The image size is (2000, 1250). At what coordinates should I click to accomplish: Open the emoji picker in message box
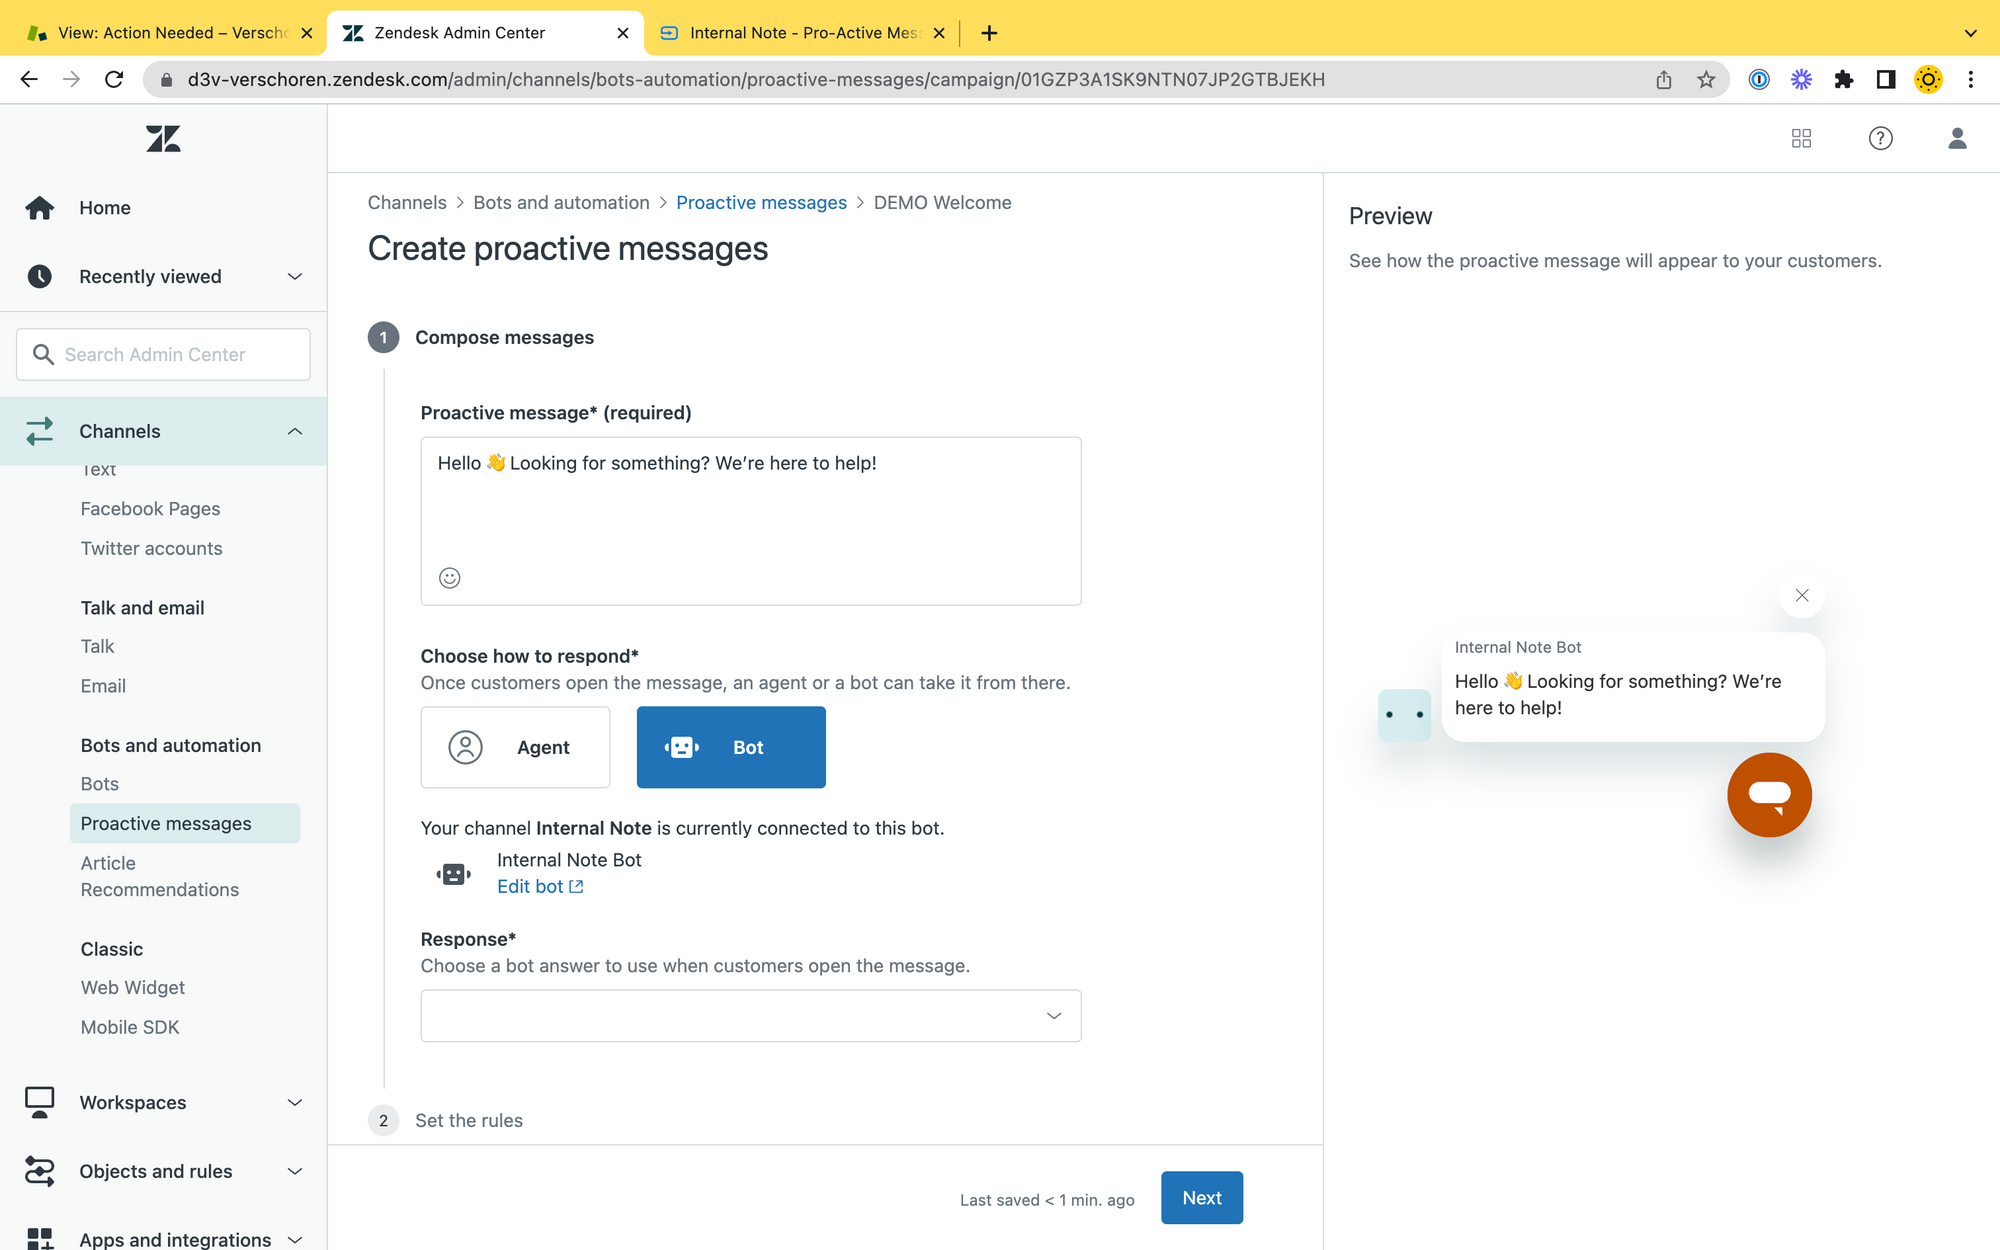point(450,578)
